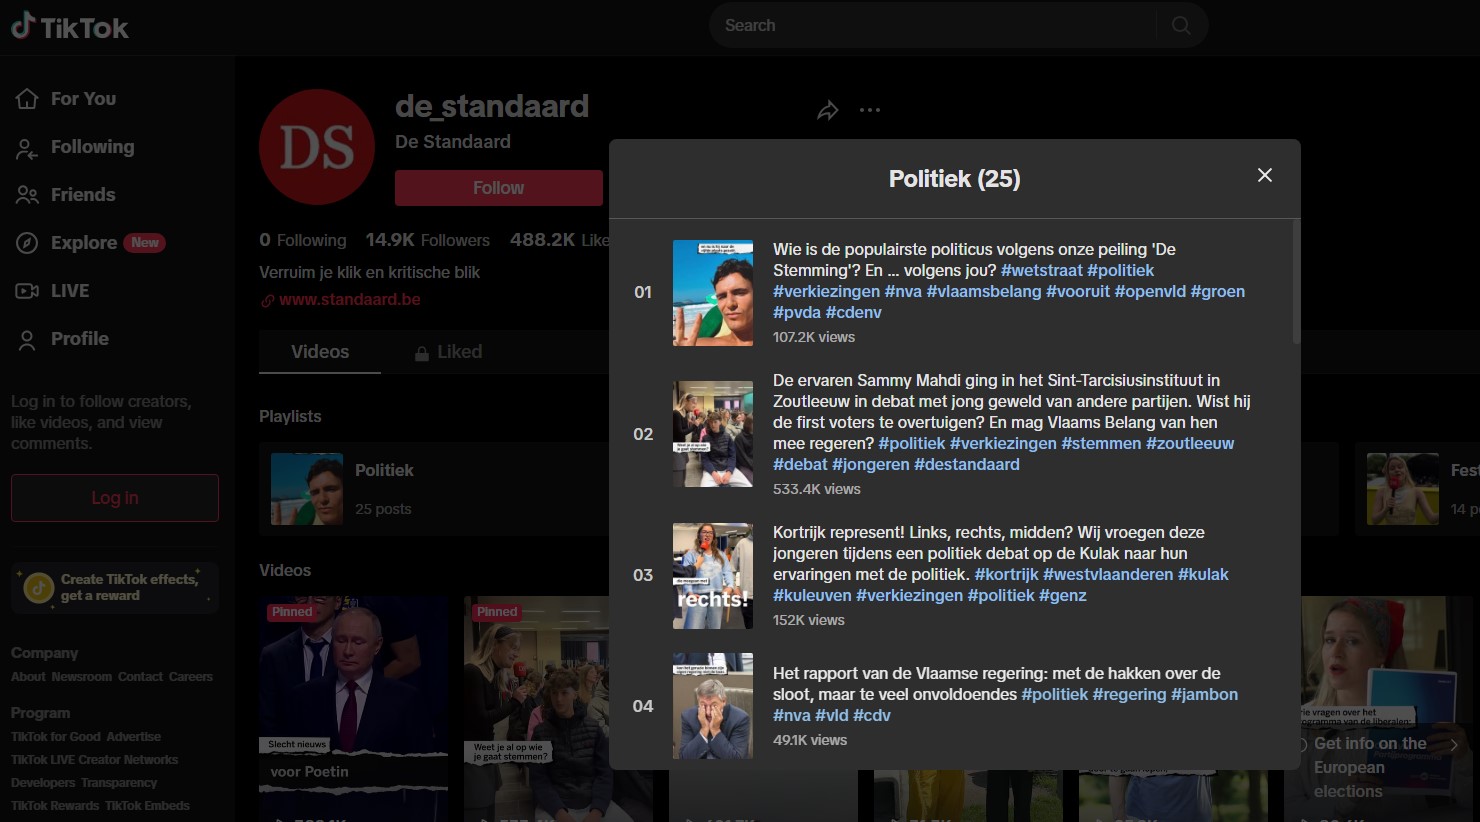Switch to the Videos tab

coord(320,352)
